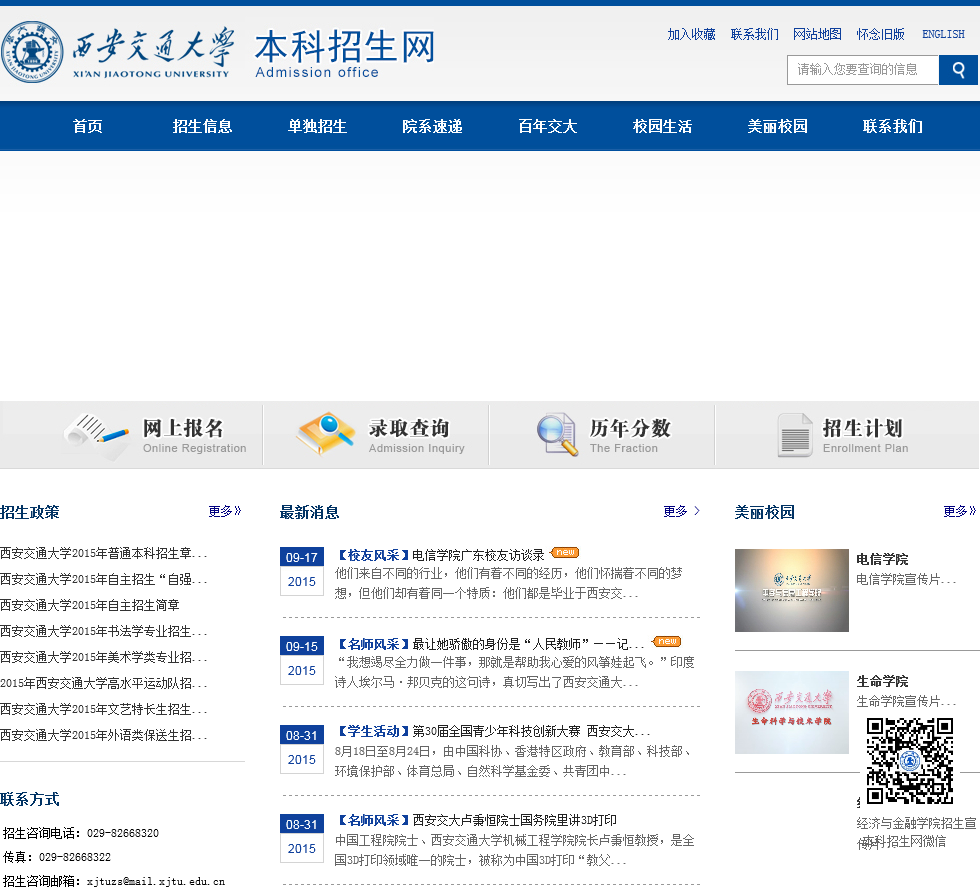The width and height of the screenshot is (980, 891).
Task: Click 生命学院宣传片 description link
Action: pyautogui.click(x=906, y=702)
